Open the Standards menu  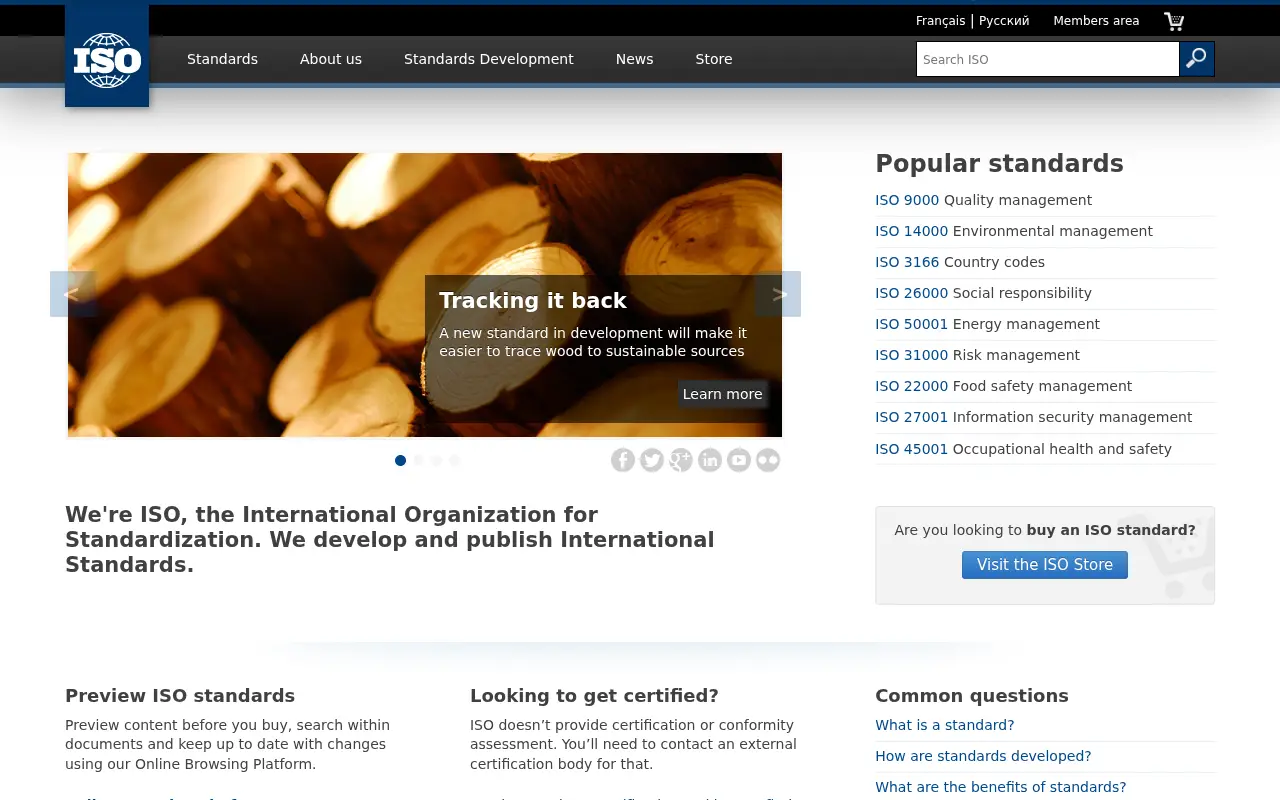pyautogui.click(x=222, y=59)
